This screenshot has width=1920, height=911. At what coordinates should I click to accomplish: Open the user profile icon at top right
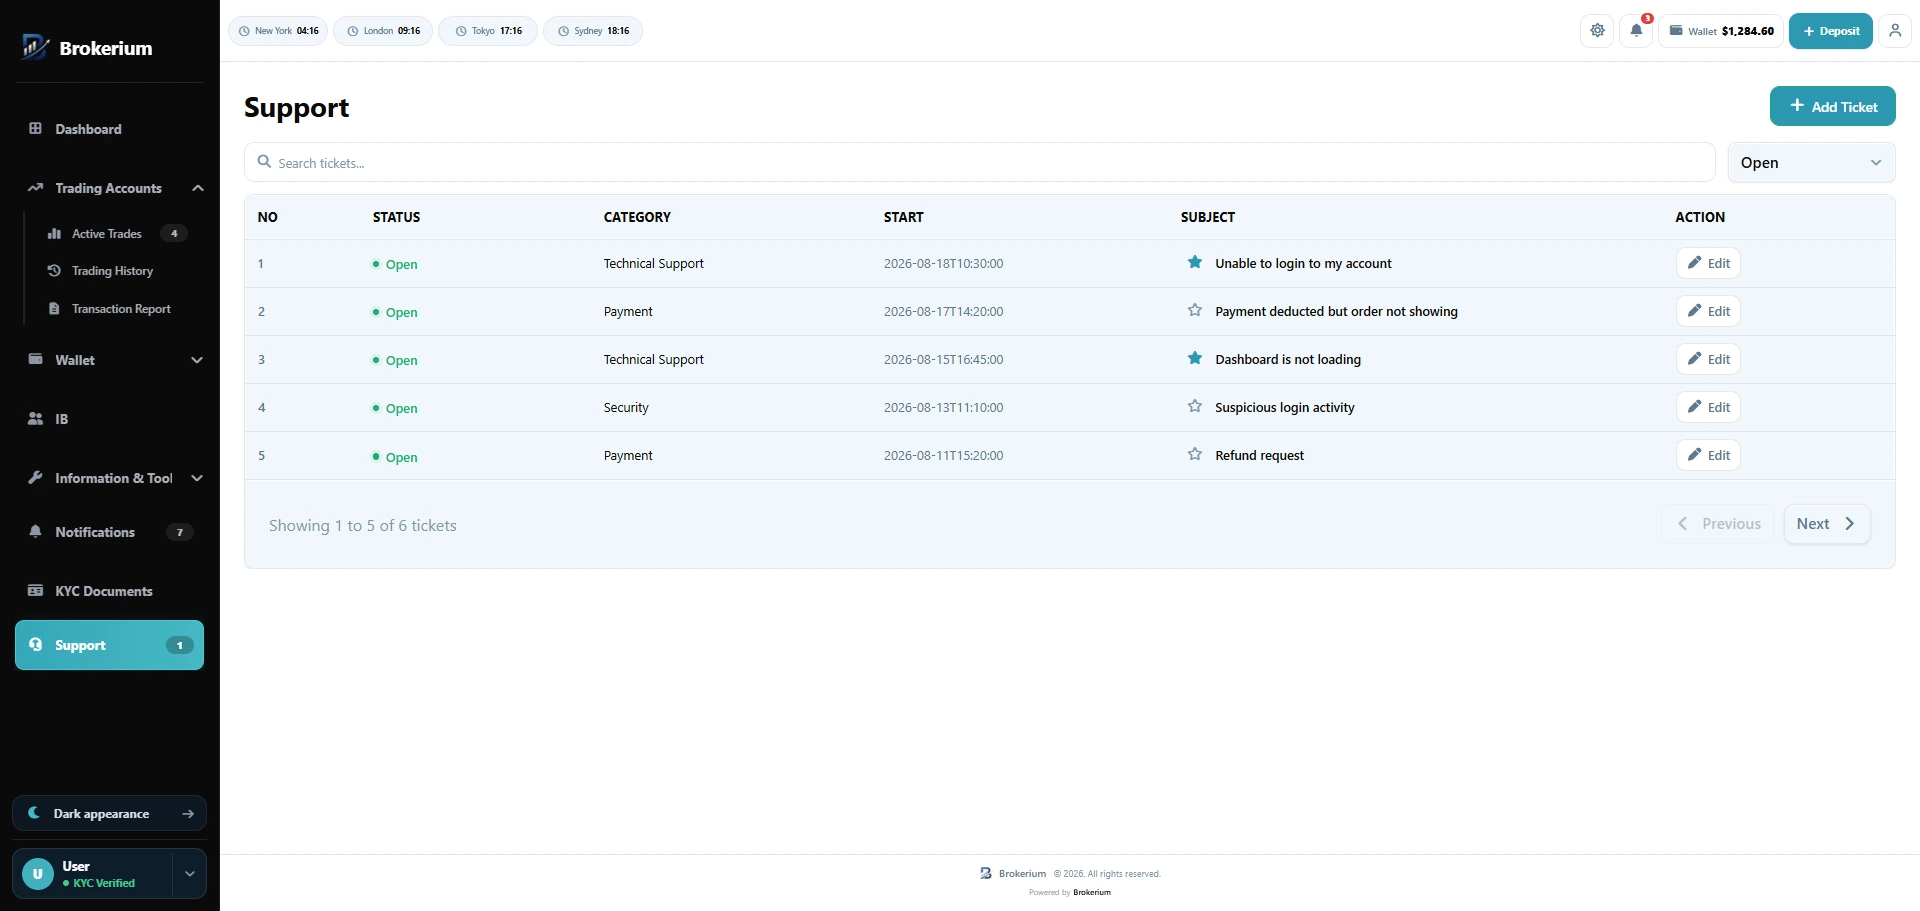(1894, 30)
